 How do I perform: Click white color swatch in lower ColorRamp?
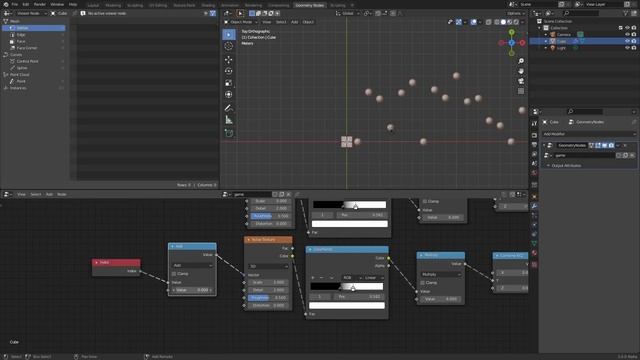click(x=347, y=305)
